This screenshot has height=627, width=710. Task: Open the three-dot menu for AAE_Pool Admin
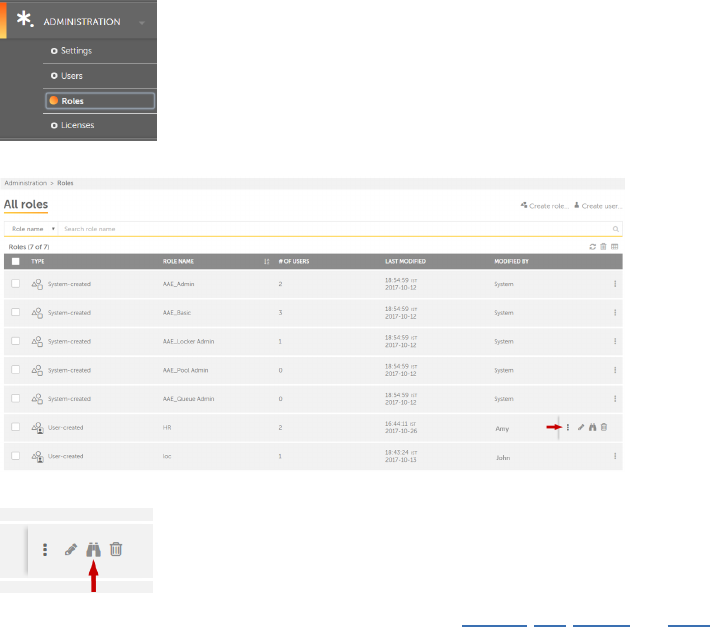pos(615,370)
